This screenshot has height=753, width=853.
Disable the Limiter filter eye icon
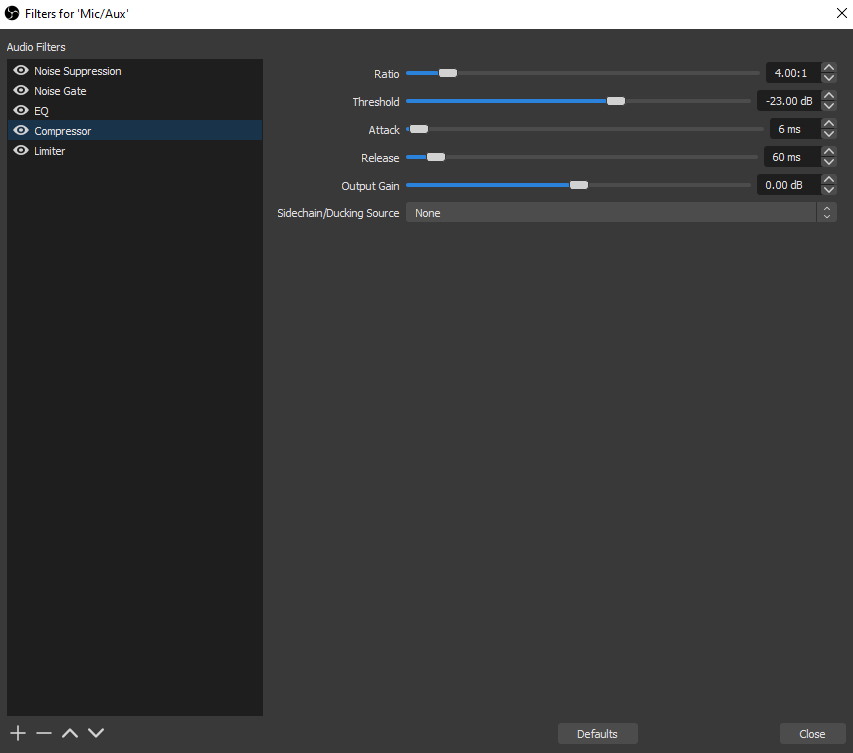point(20,151)
